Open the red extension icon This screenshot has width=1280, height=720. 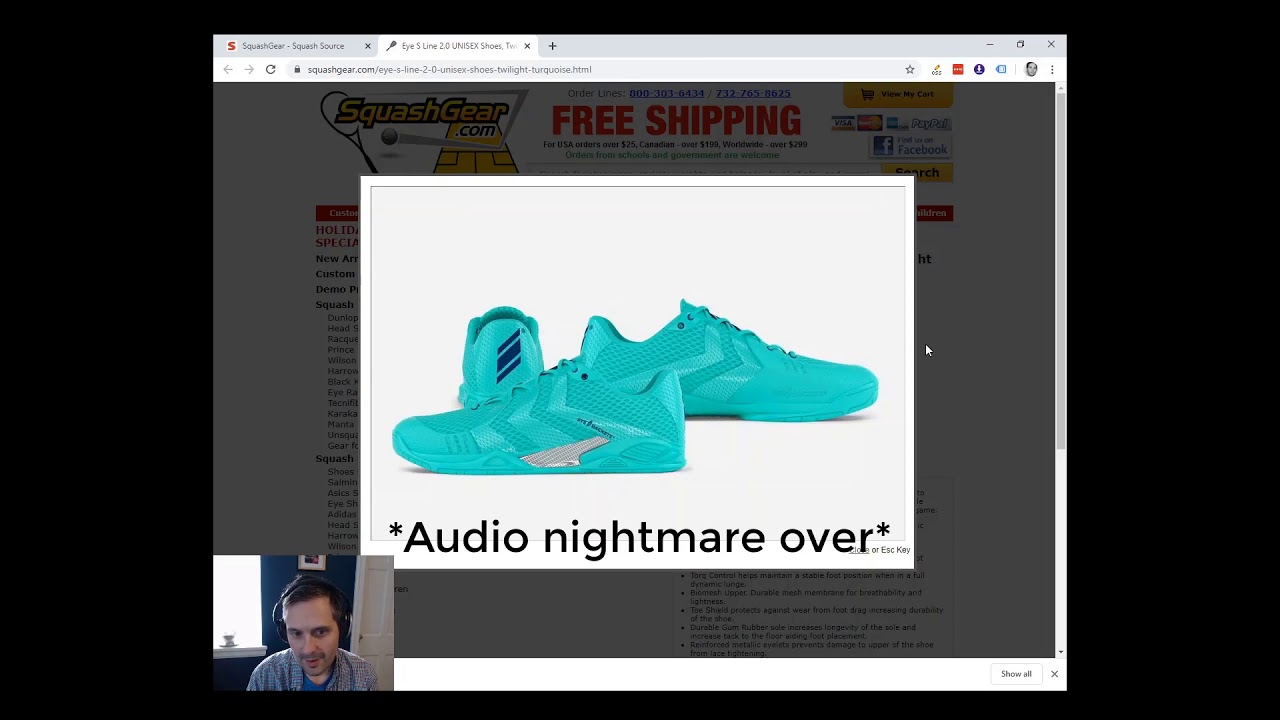coord(958,69)
